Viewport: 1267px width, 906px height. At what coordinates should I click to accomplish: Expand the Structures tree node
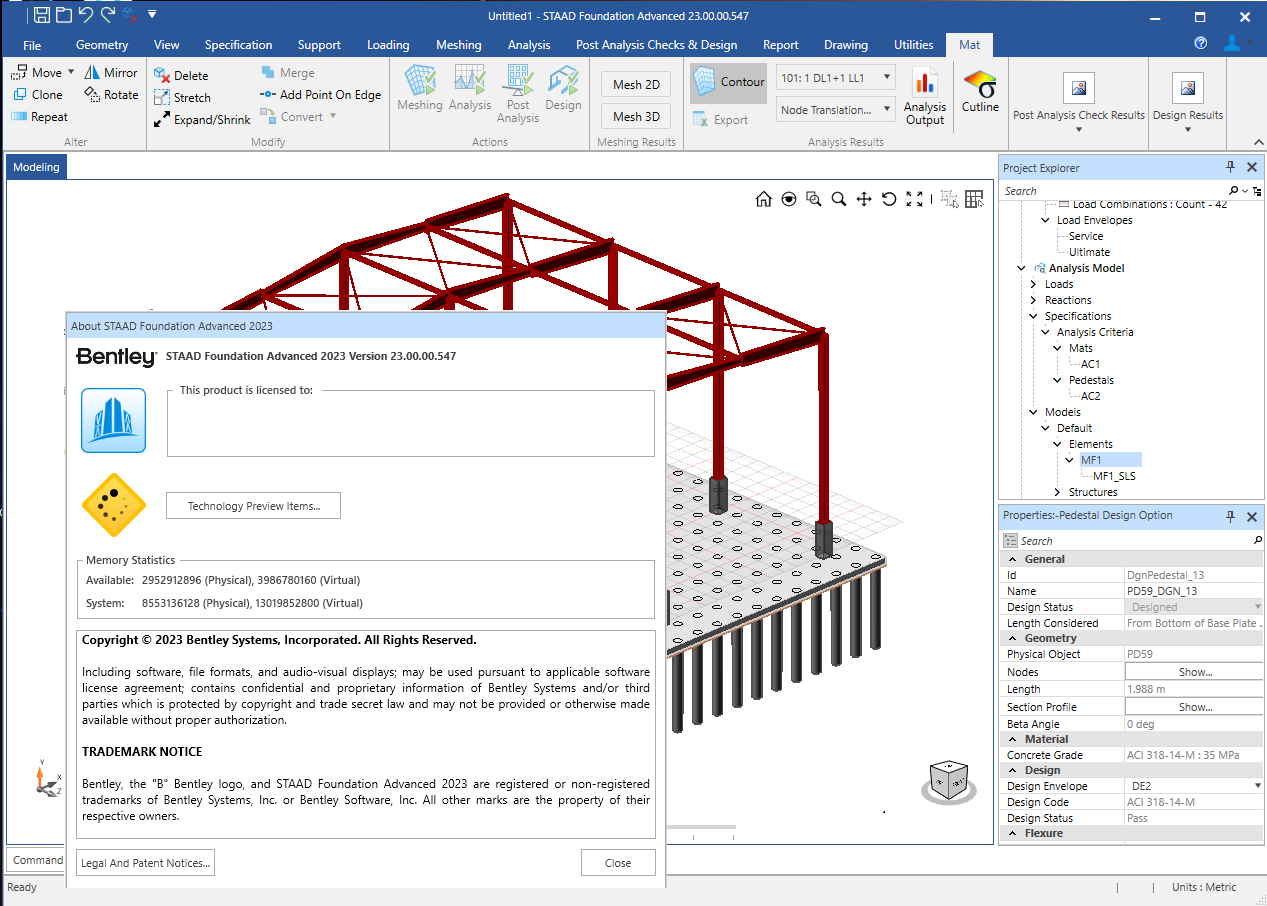point(1058,492)
